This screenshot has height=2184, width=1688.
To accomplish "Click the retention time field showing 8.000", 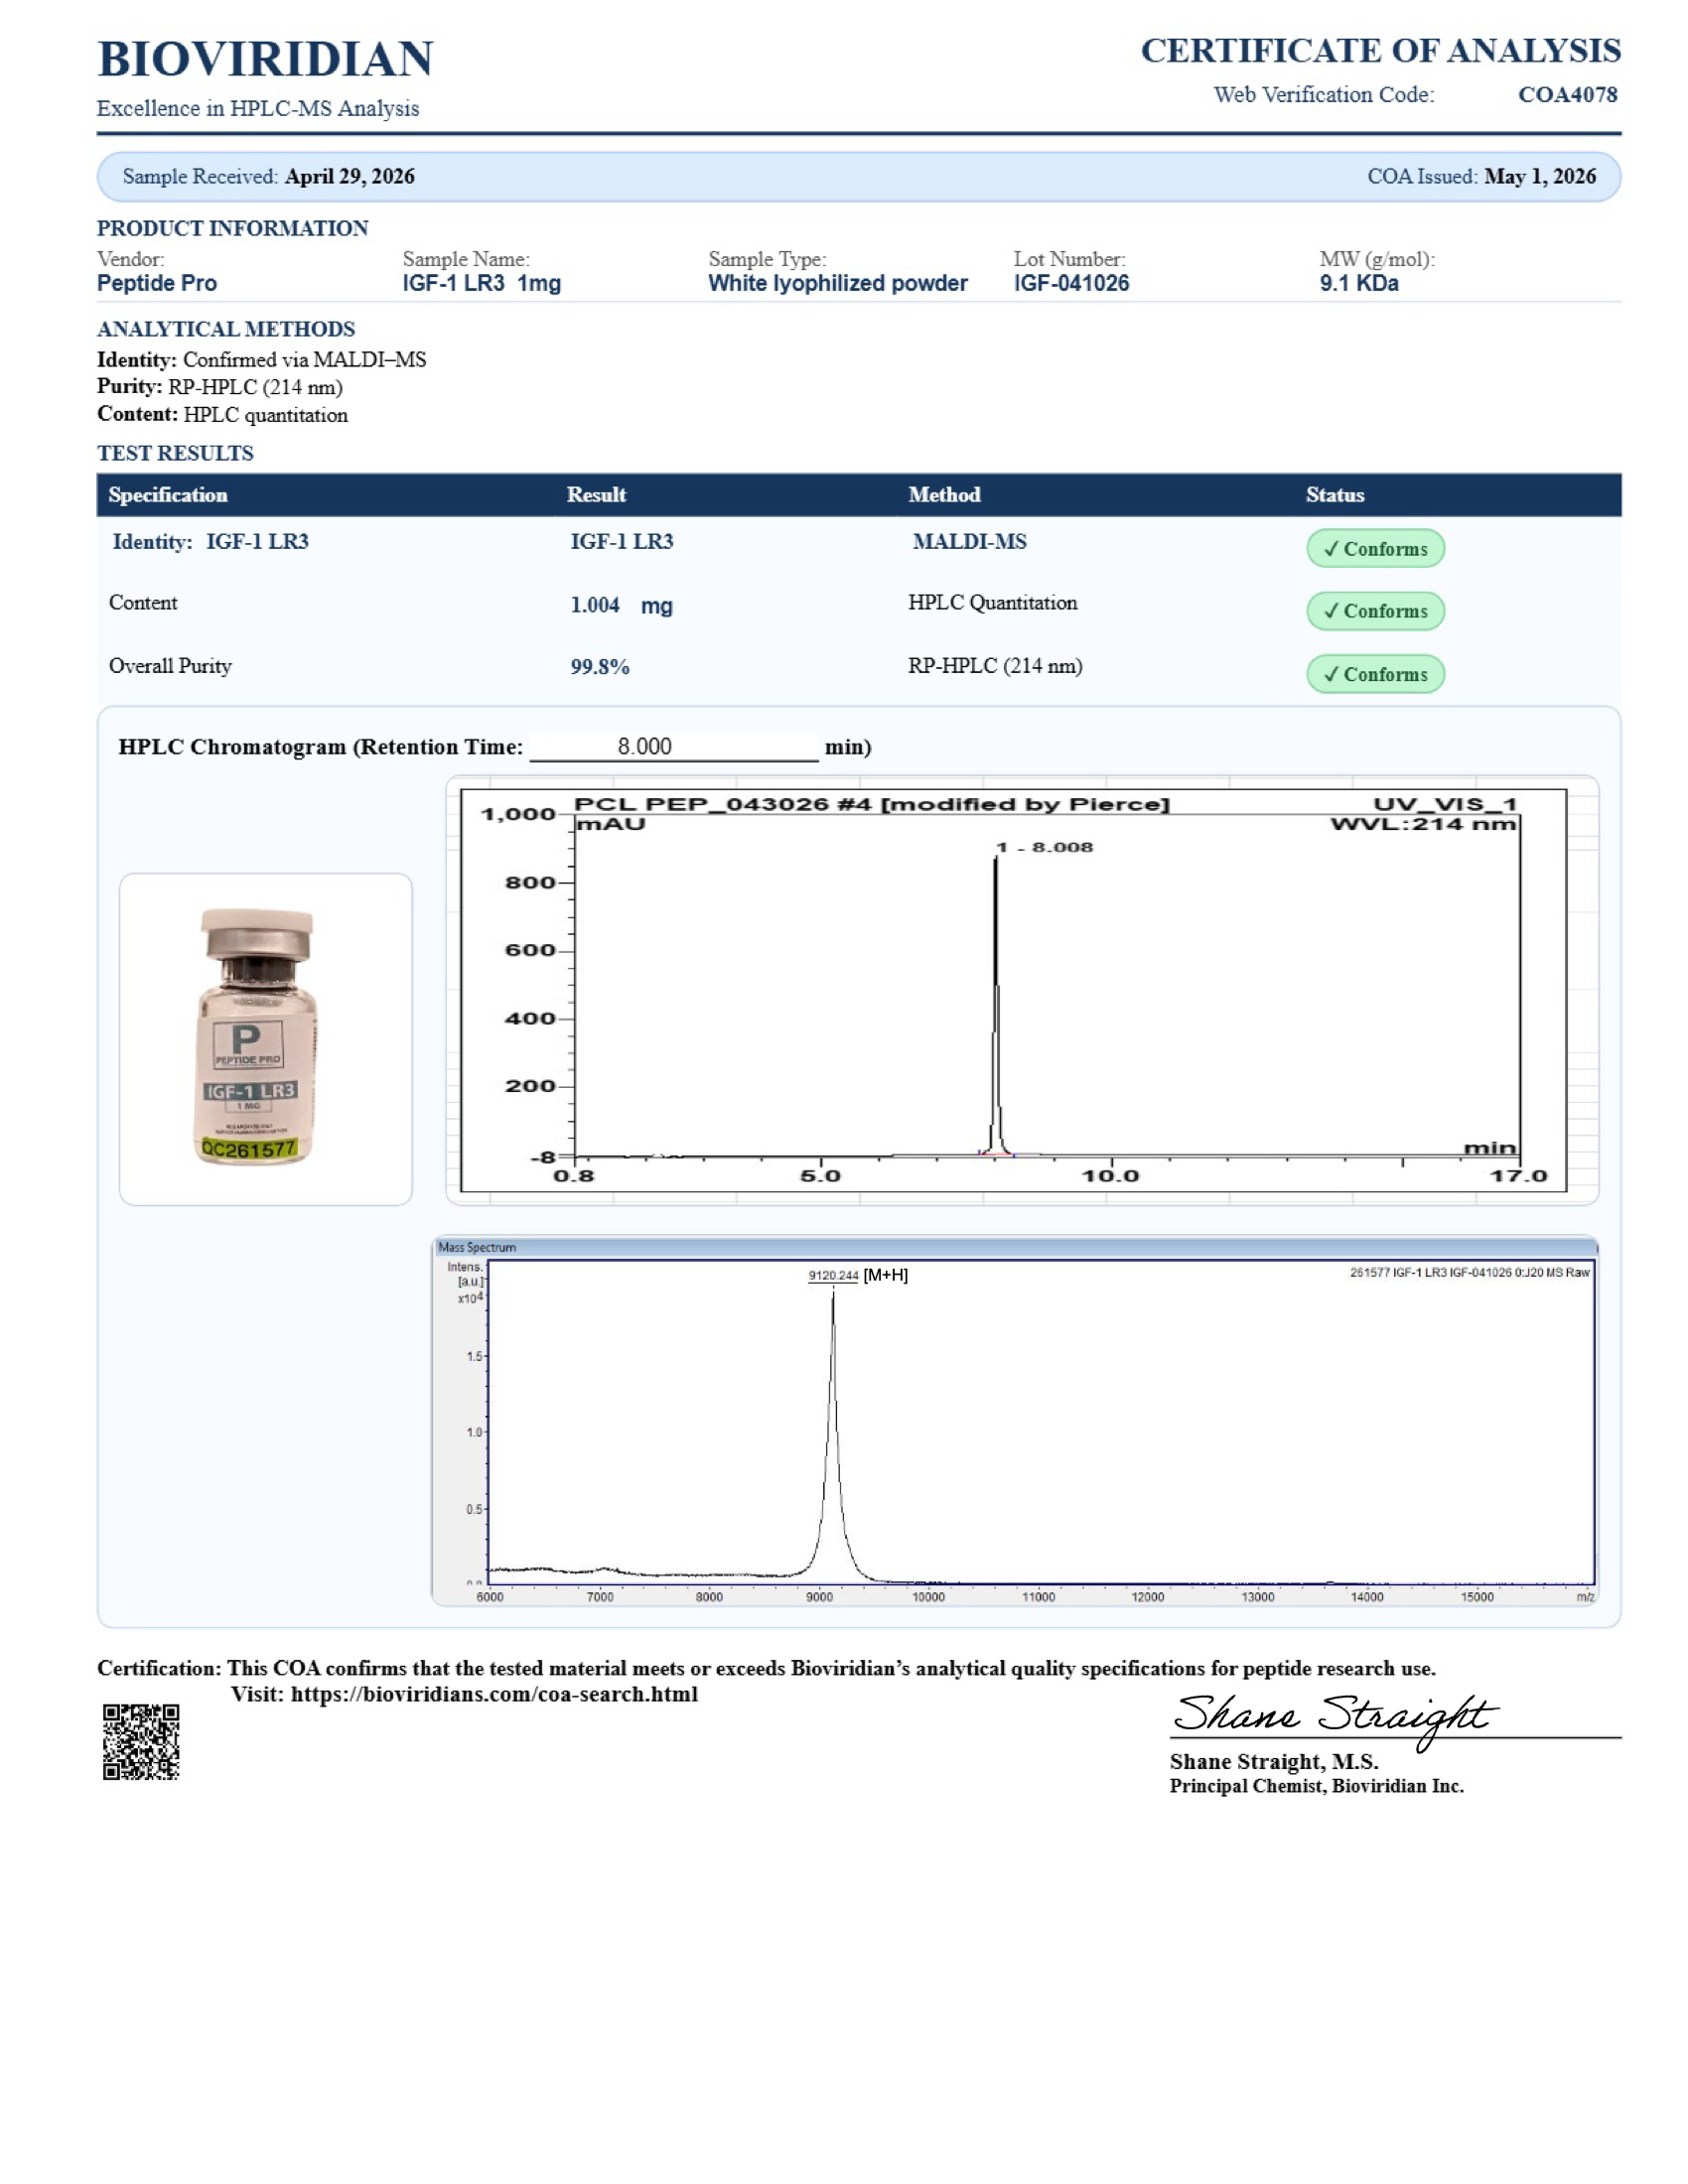I will [x=674, y=746].
